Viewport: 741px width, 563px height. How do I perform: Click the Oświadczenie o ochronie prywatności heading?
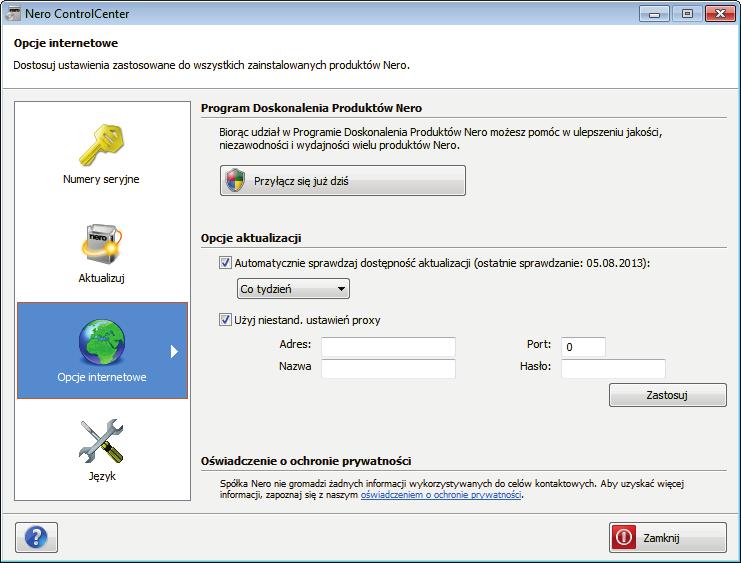306,461
